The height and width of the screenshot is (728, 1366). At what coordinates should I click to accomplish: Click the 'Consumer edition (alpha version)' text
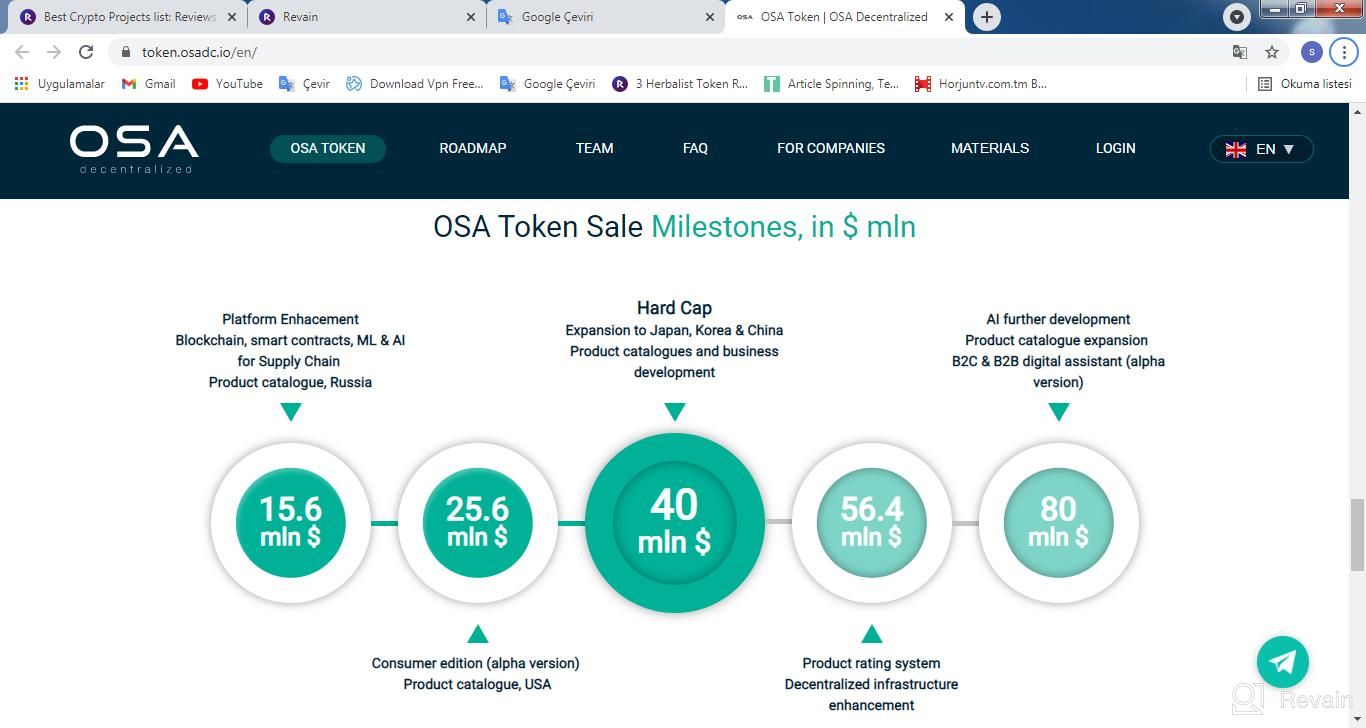pos(476,663)
